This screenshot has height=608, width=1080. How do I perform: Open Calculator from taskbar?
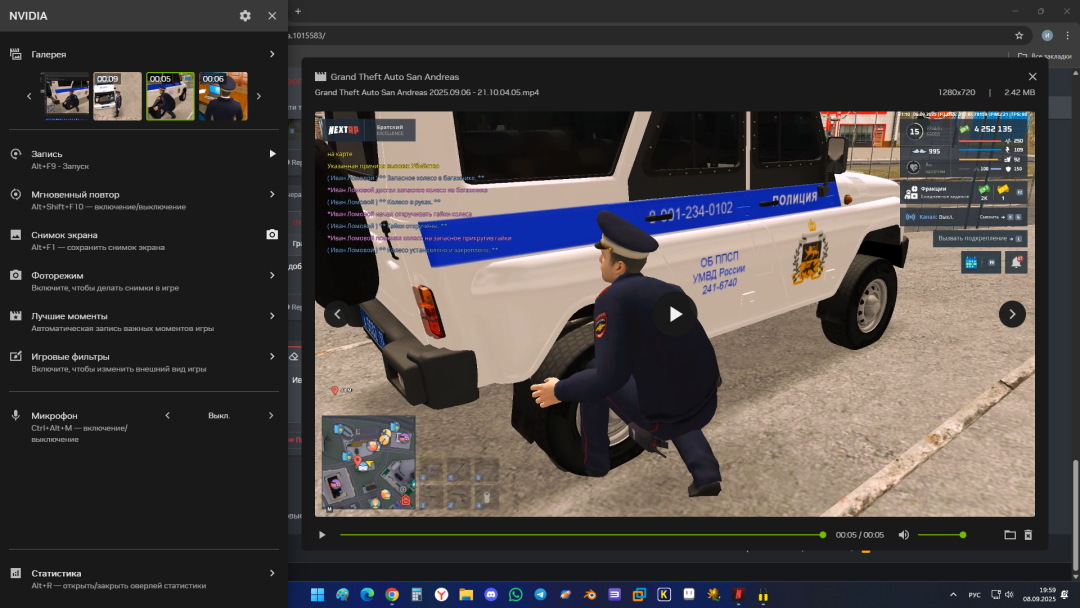point(417,594)
